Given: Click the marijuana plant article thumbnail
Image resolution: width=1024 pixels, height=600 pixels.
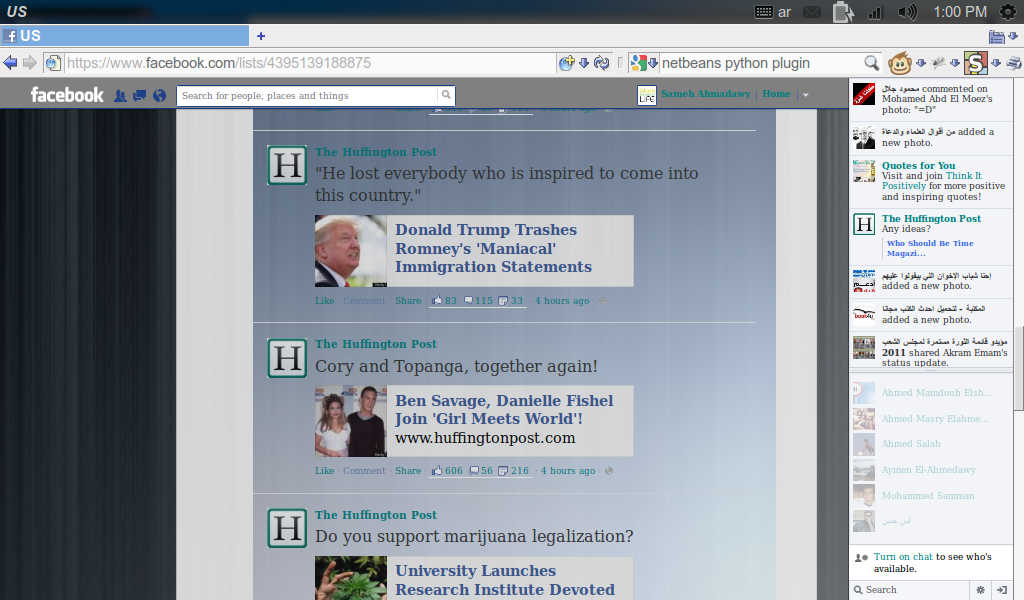Looking at the screenshot, I should 351,578.
